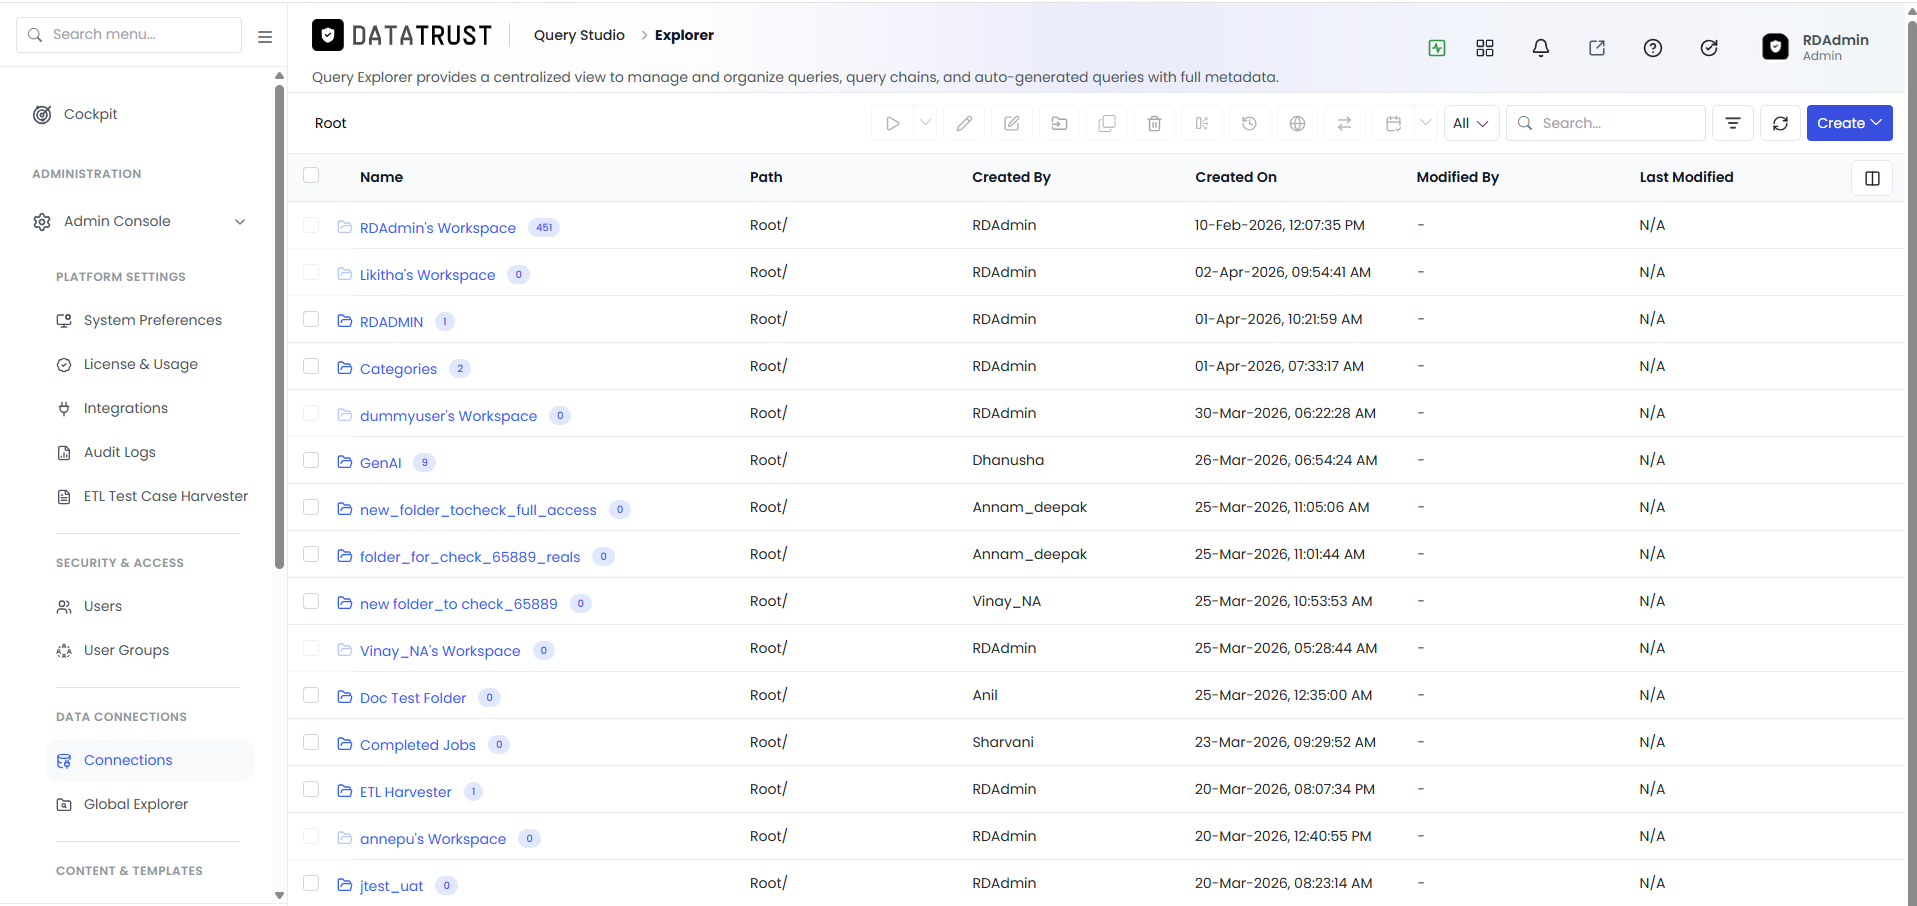Viewport: 1917px width, 906px height.
Task: Sort by the Created On column header
Action: point(1235,177)
